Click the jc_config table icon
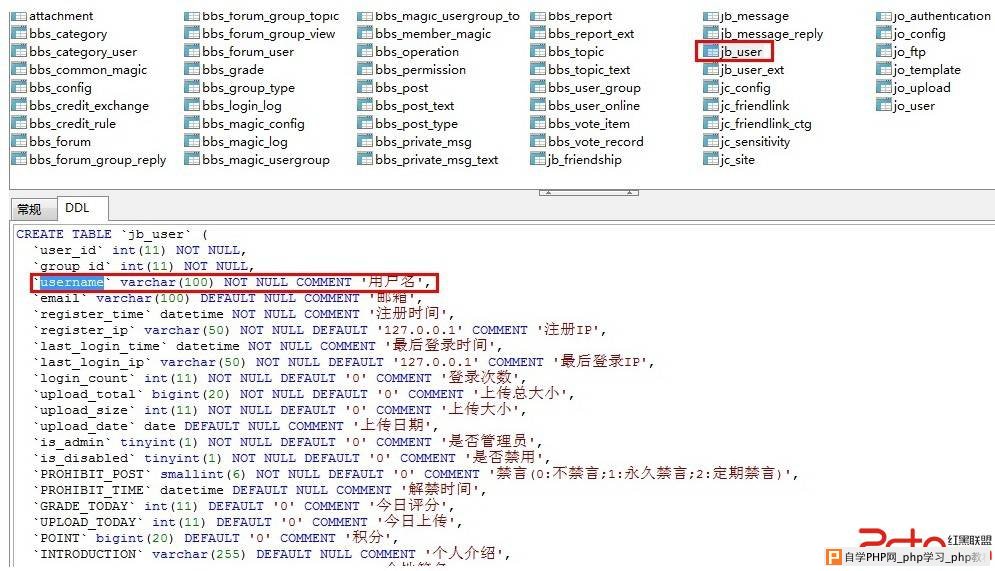This screenshot has width=995, height=571. [711, 88]
